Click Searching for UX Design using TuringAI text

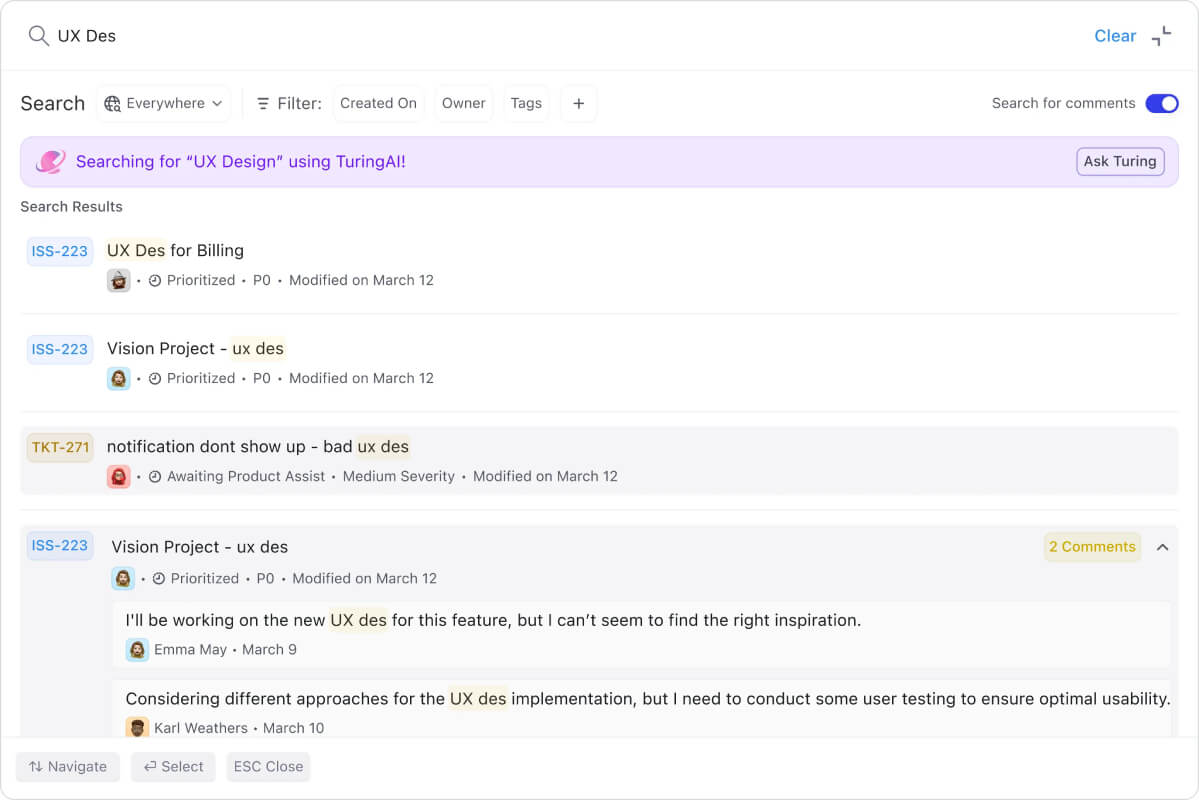tap(241, 161)
